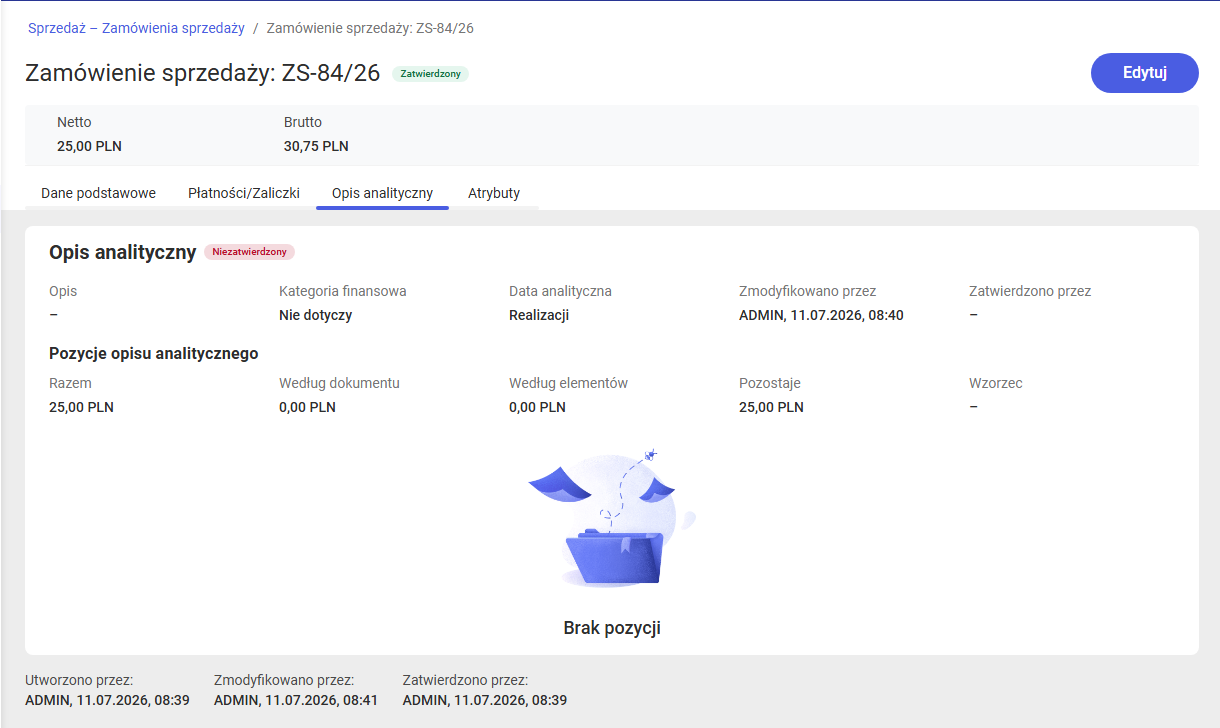Click the Zatwierdzony status badge

coord(430,74)
